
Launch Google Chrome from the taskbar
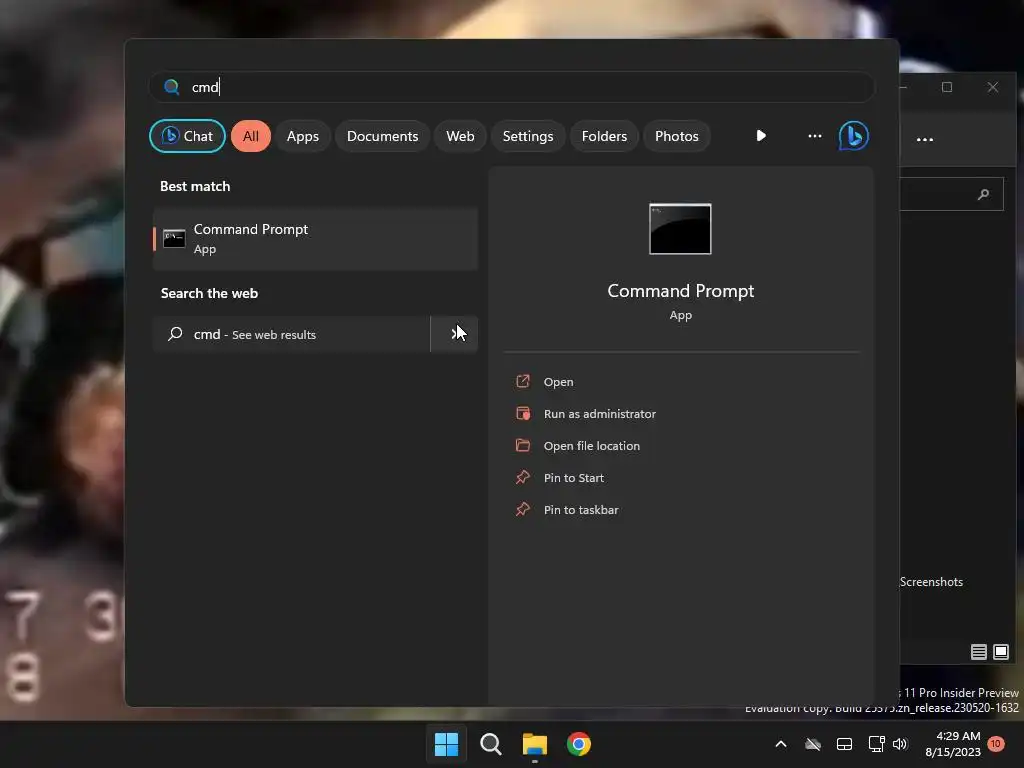[x=579, y=744]
